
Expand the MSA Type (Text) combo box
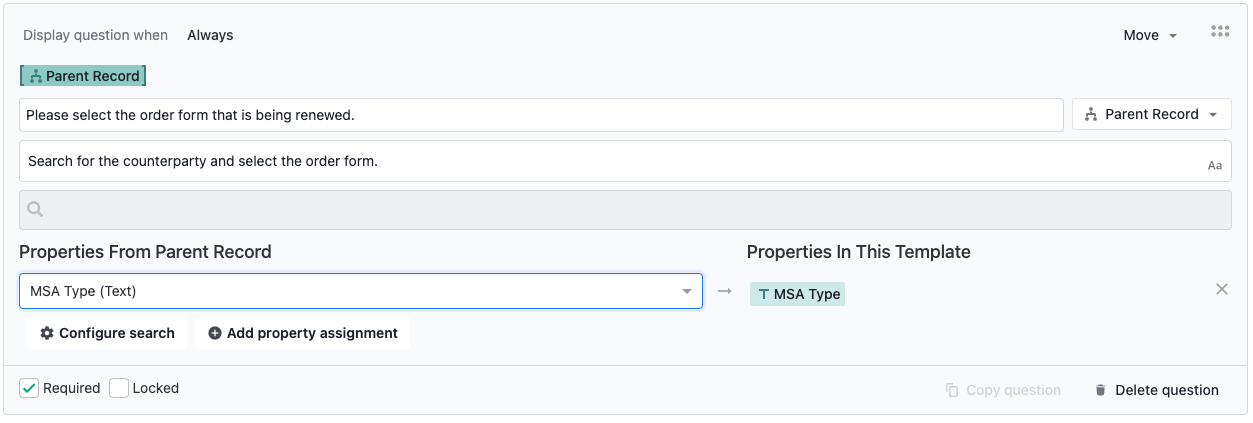pos(361,291)
